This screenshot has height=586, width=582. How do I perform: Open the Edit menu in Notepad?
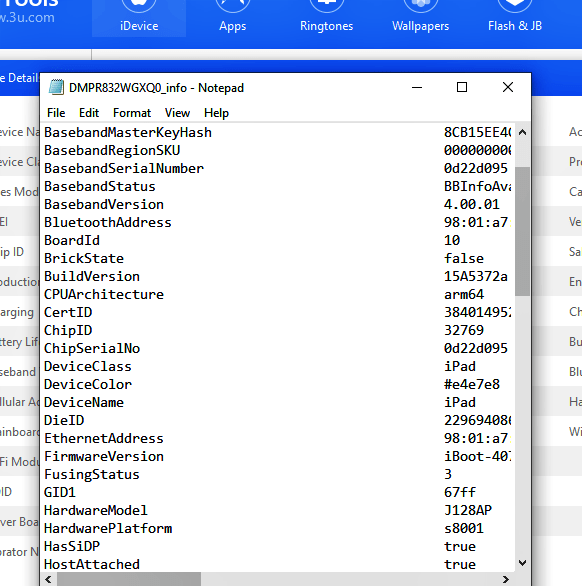[x=89, y=113]
